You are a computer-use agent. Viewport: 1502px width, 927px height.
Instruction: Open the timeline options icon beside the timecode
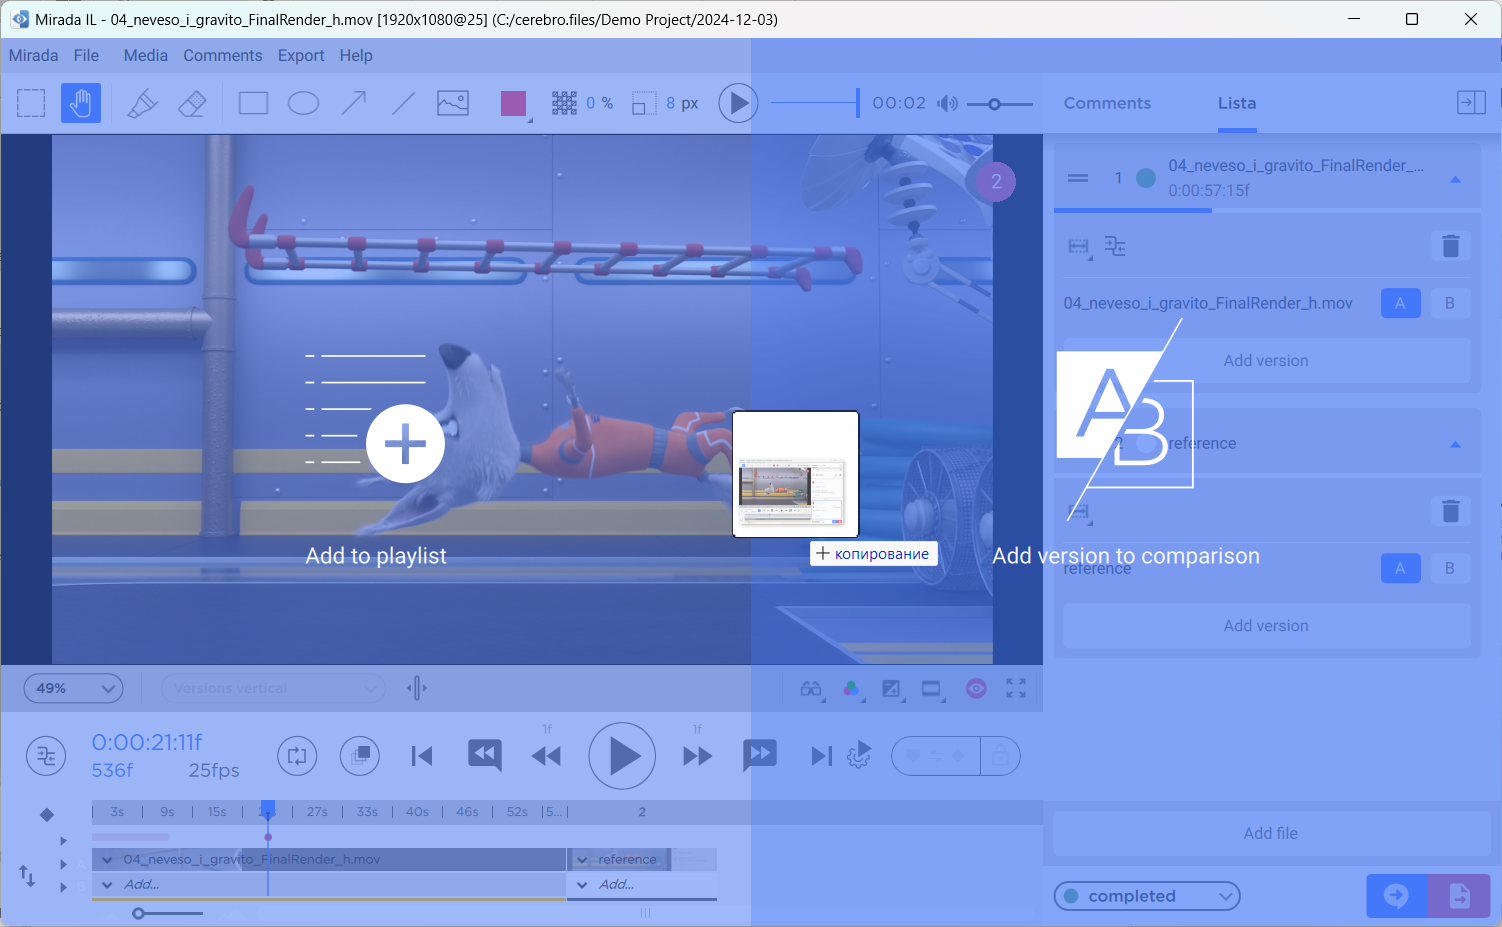pyautogui.click(x=46, y=756)
